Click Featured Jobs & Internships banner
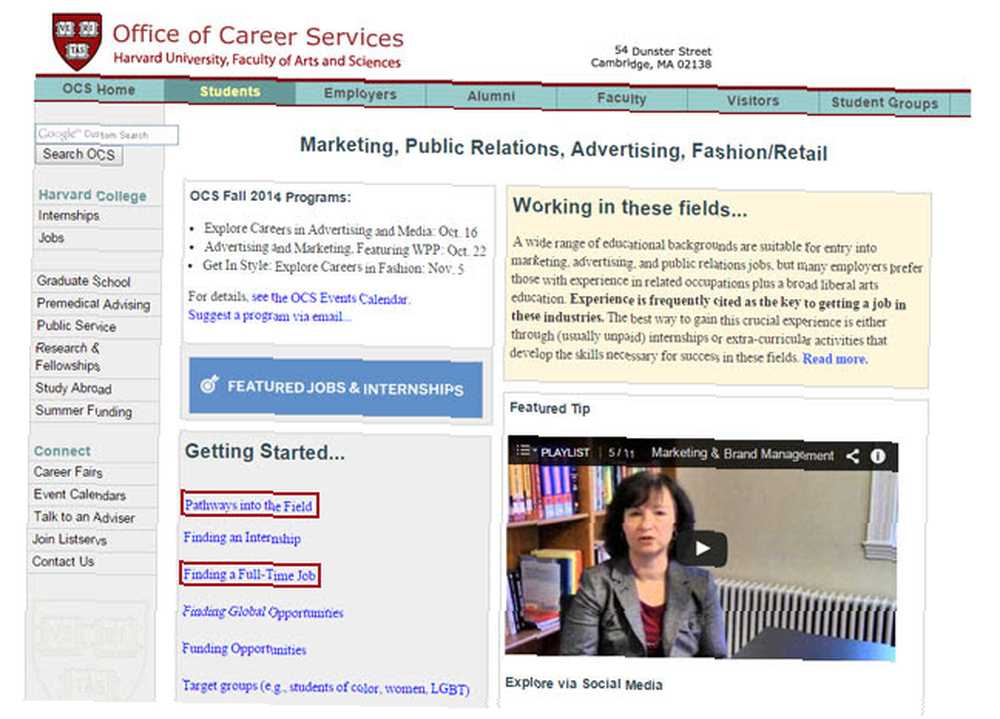Image resolution: width=1000 pixels, height=719 pixels. click(336, 387)
